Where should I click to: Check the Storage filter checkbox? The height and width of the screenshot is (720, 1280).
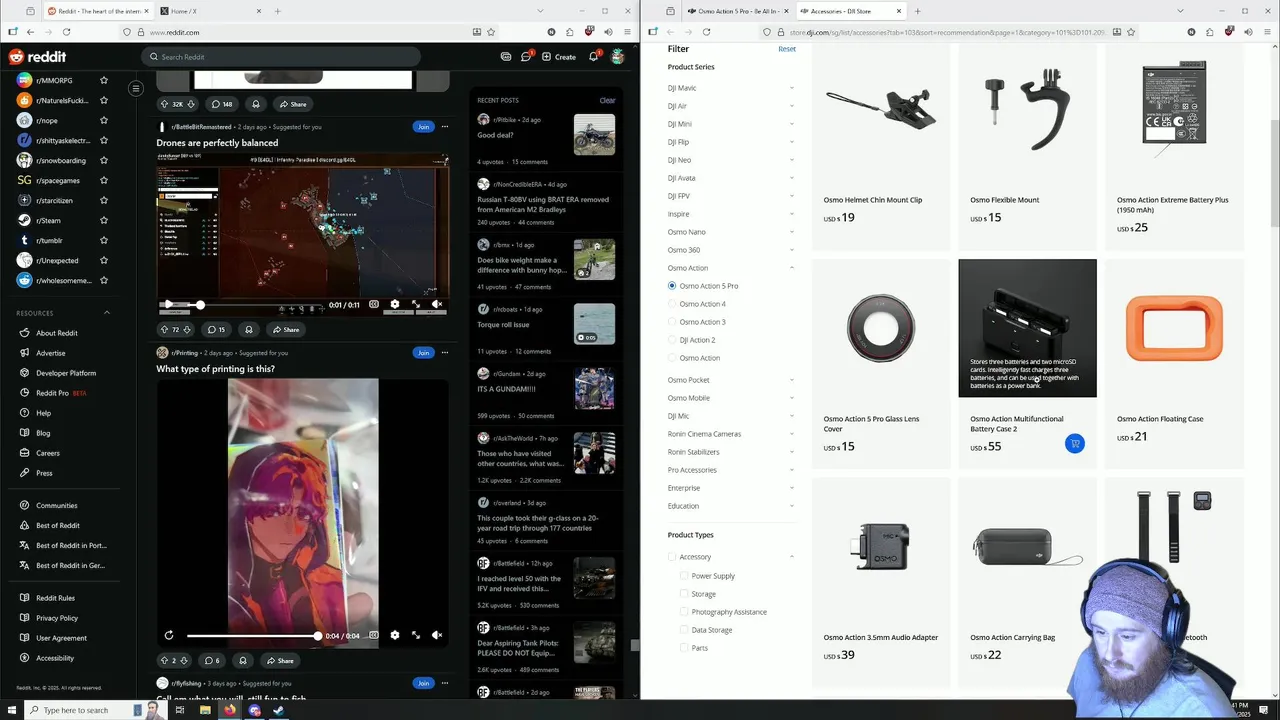[684, 594]
